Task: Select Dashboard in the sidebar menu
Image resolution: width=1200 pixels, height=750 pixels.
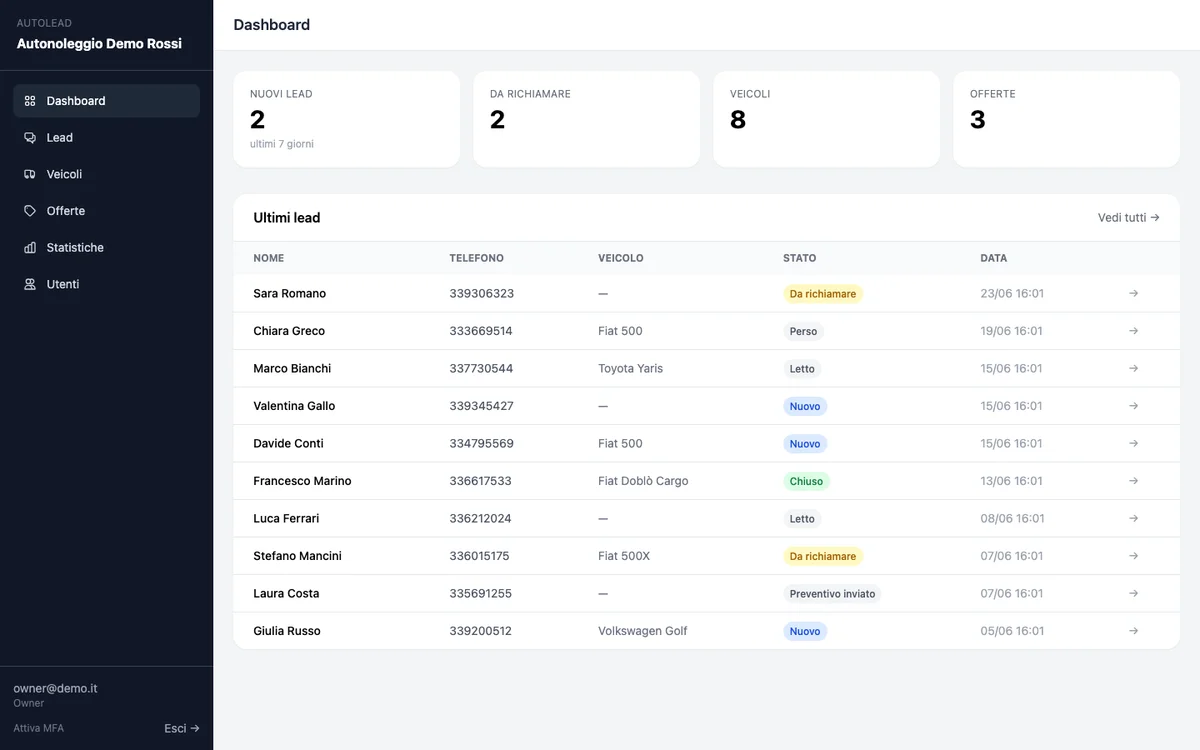Action: point(106,101)
